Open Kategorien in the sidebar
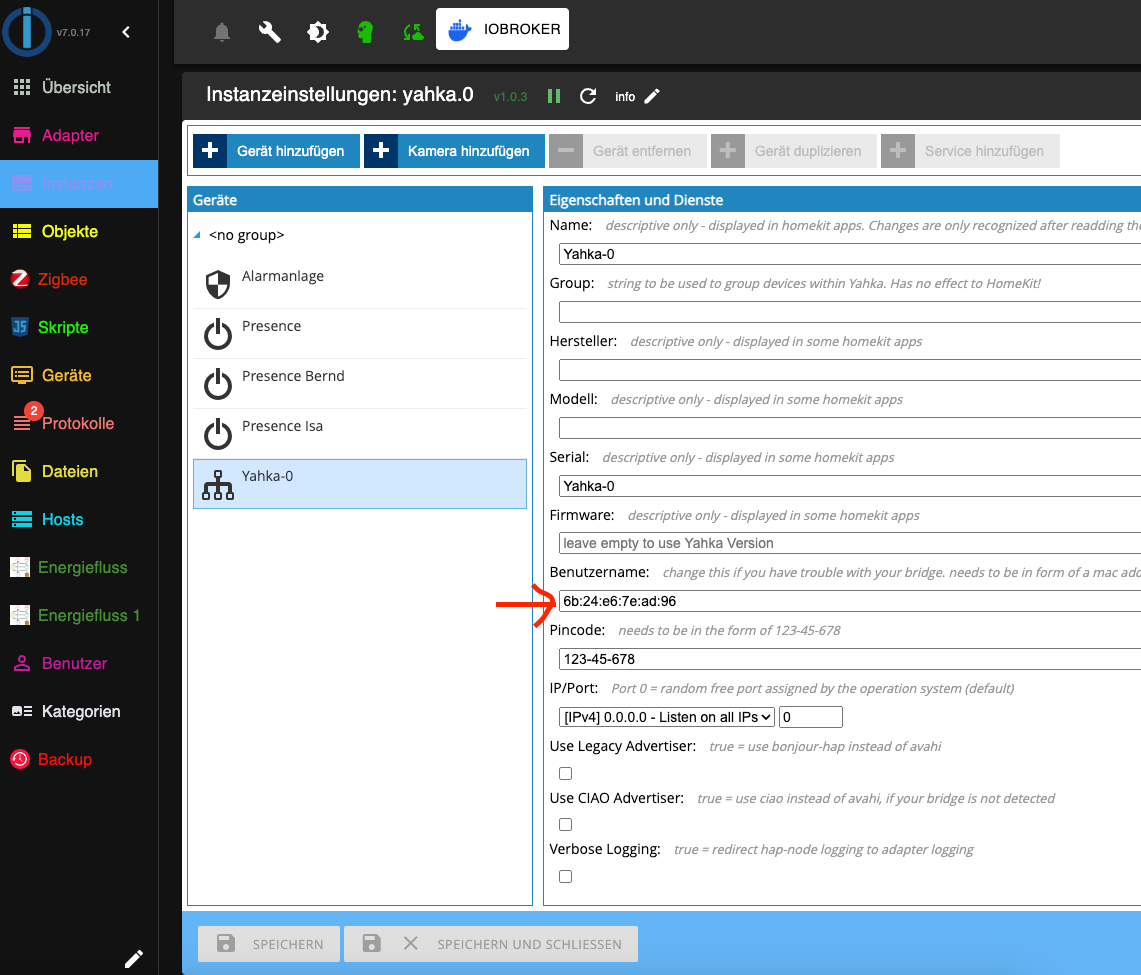Viewport: 1141px width, 975px height. click(x=79, y=712)
